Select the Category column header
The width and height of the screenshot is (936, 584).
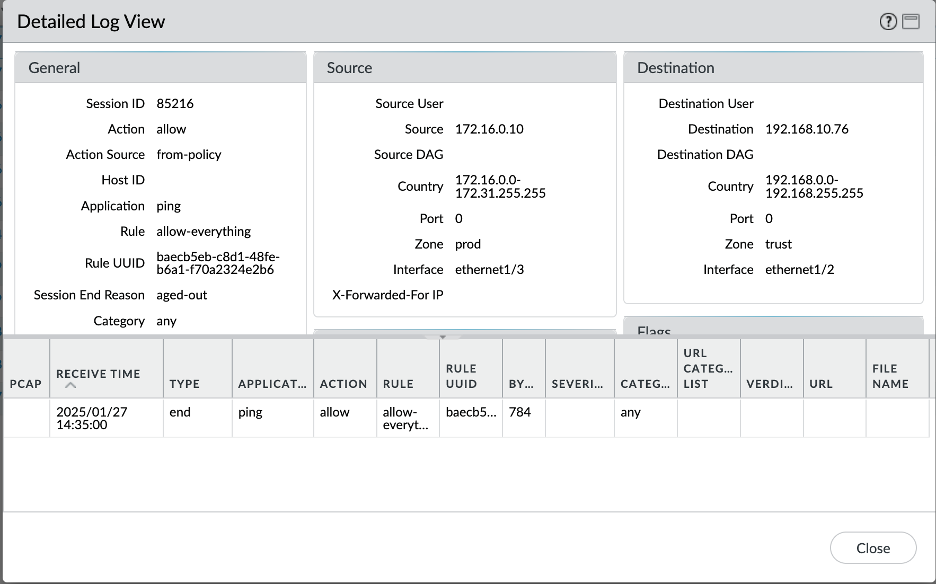pos(646,368)
